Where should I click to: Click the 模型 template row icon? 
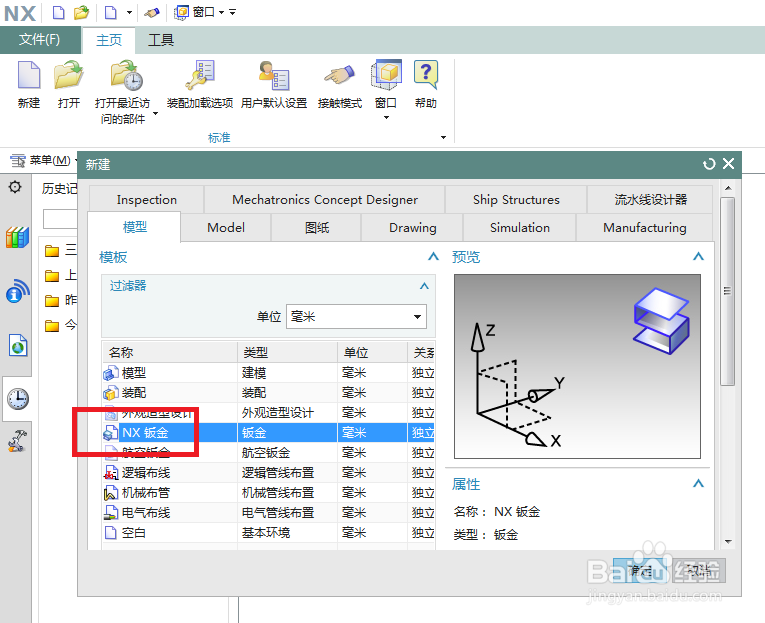[111, 373]
